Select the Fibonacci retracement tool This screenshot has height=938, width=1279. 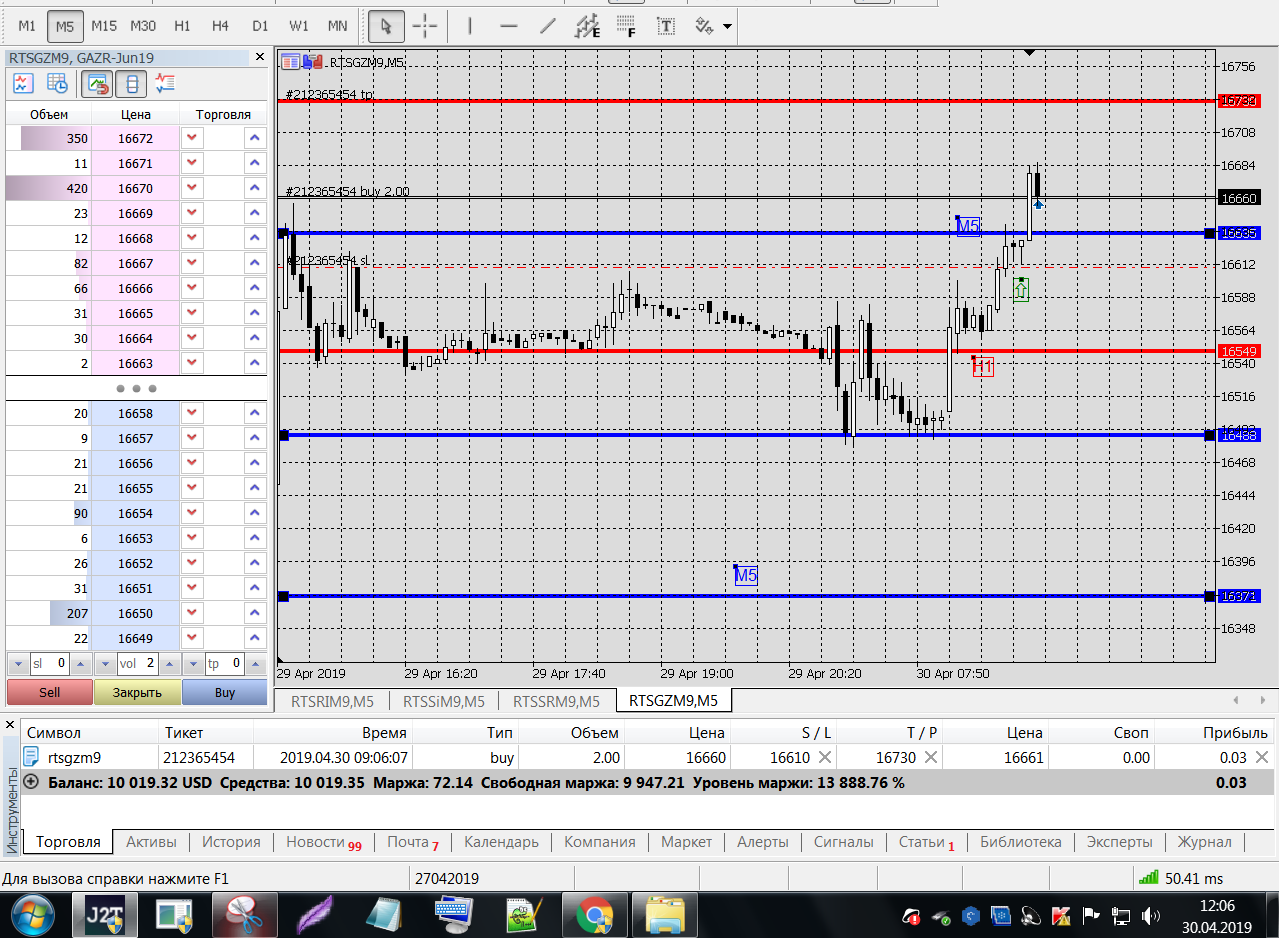pos(627,25)
